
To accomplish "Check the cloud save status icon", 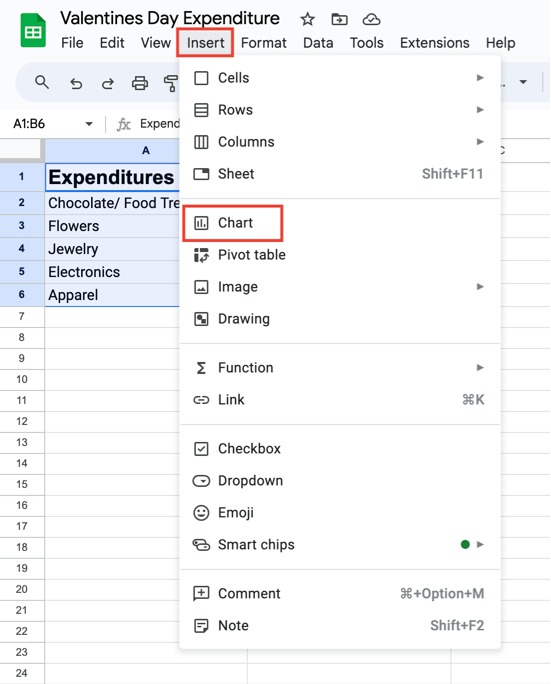I will coord(371,19).
